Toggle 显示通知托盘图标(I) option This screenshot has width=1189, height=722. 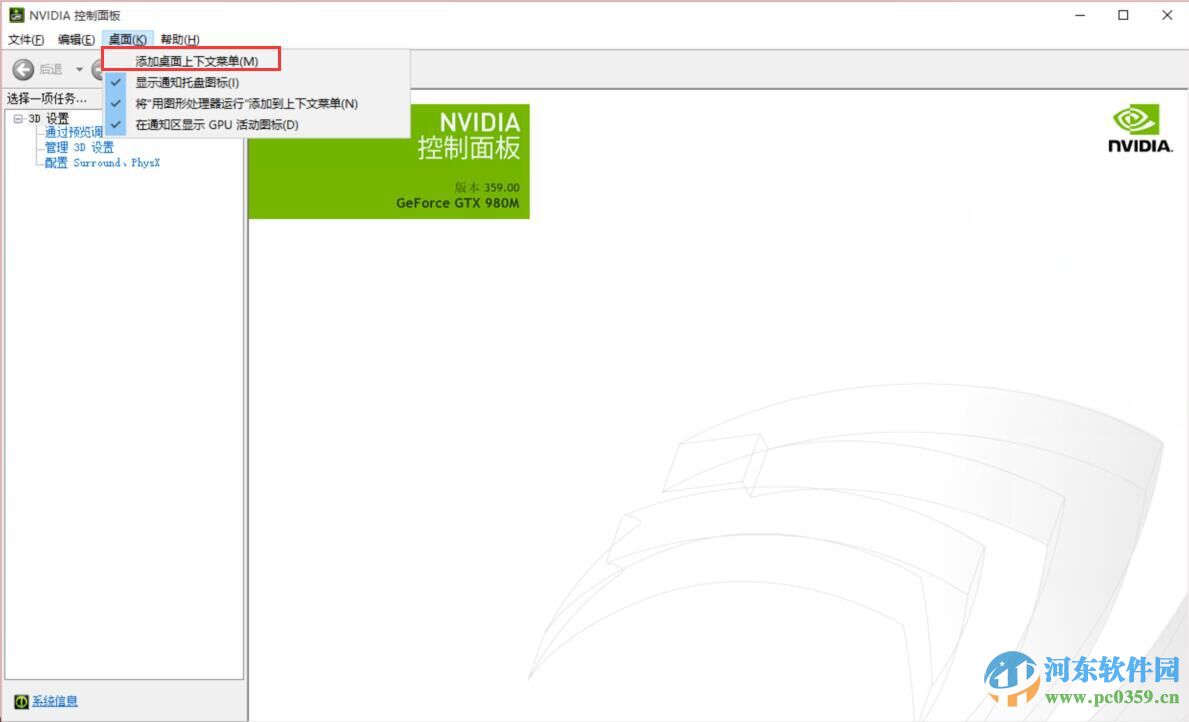coord(256,82)
